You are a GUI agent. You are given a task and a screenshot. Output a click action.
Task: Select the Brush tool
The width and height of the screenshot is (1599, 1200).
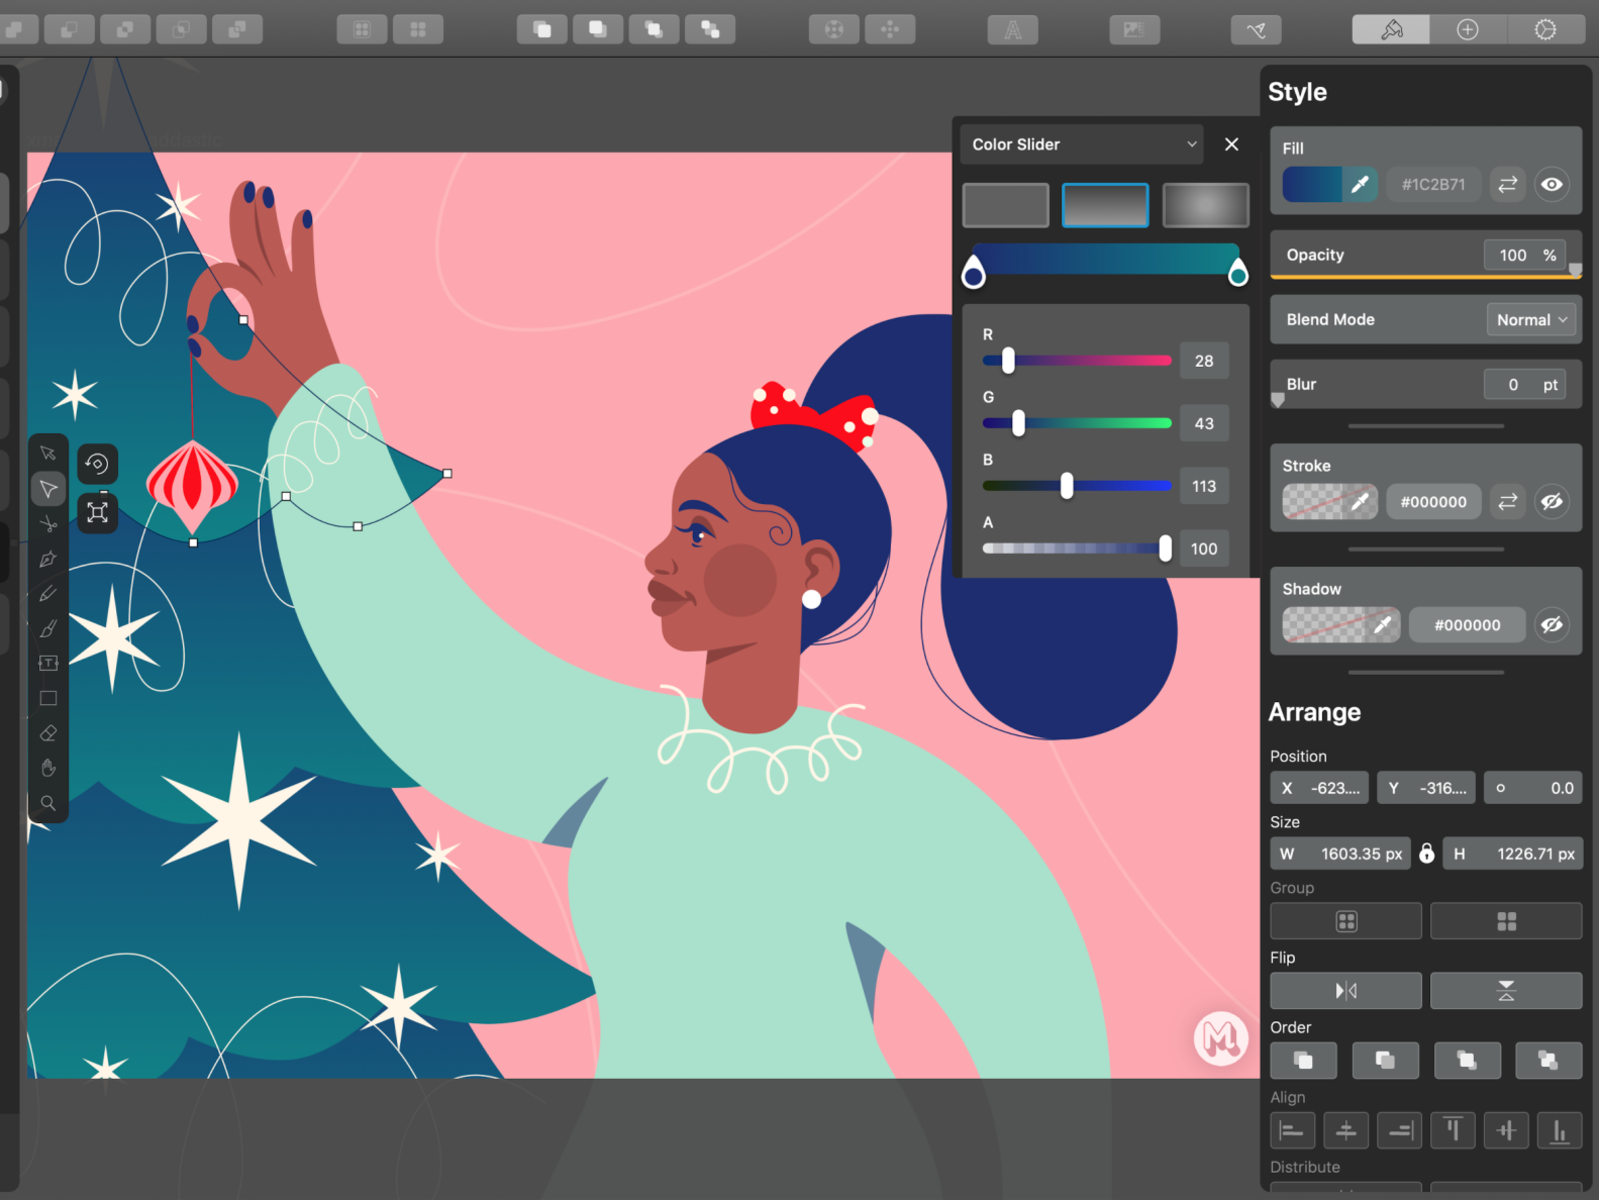48,629
